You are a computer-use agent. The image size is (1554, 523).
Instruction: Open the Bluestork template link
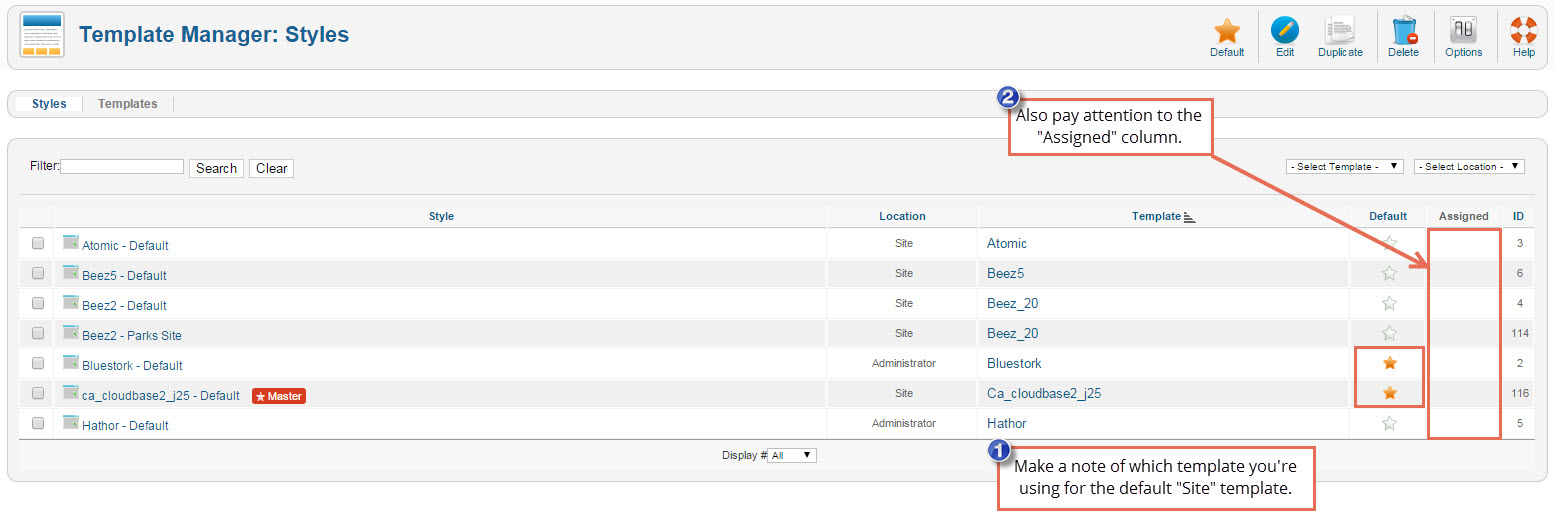[x=1014, y=363]
